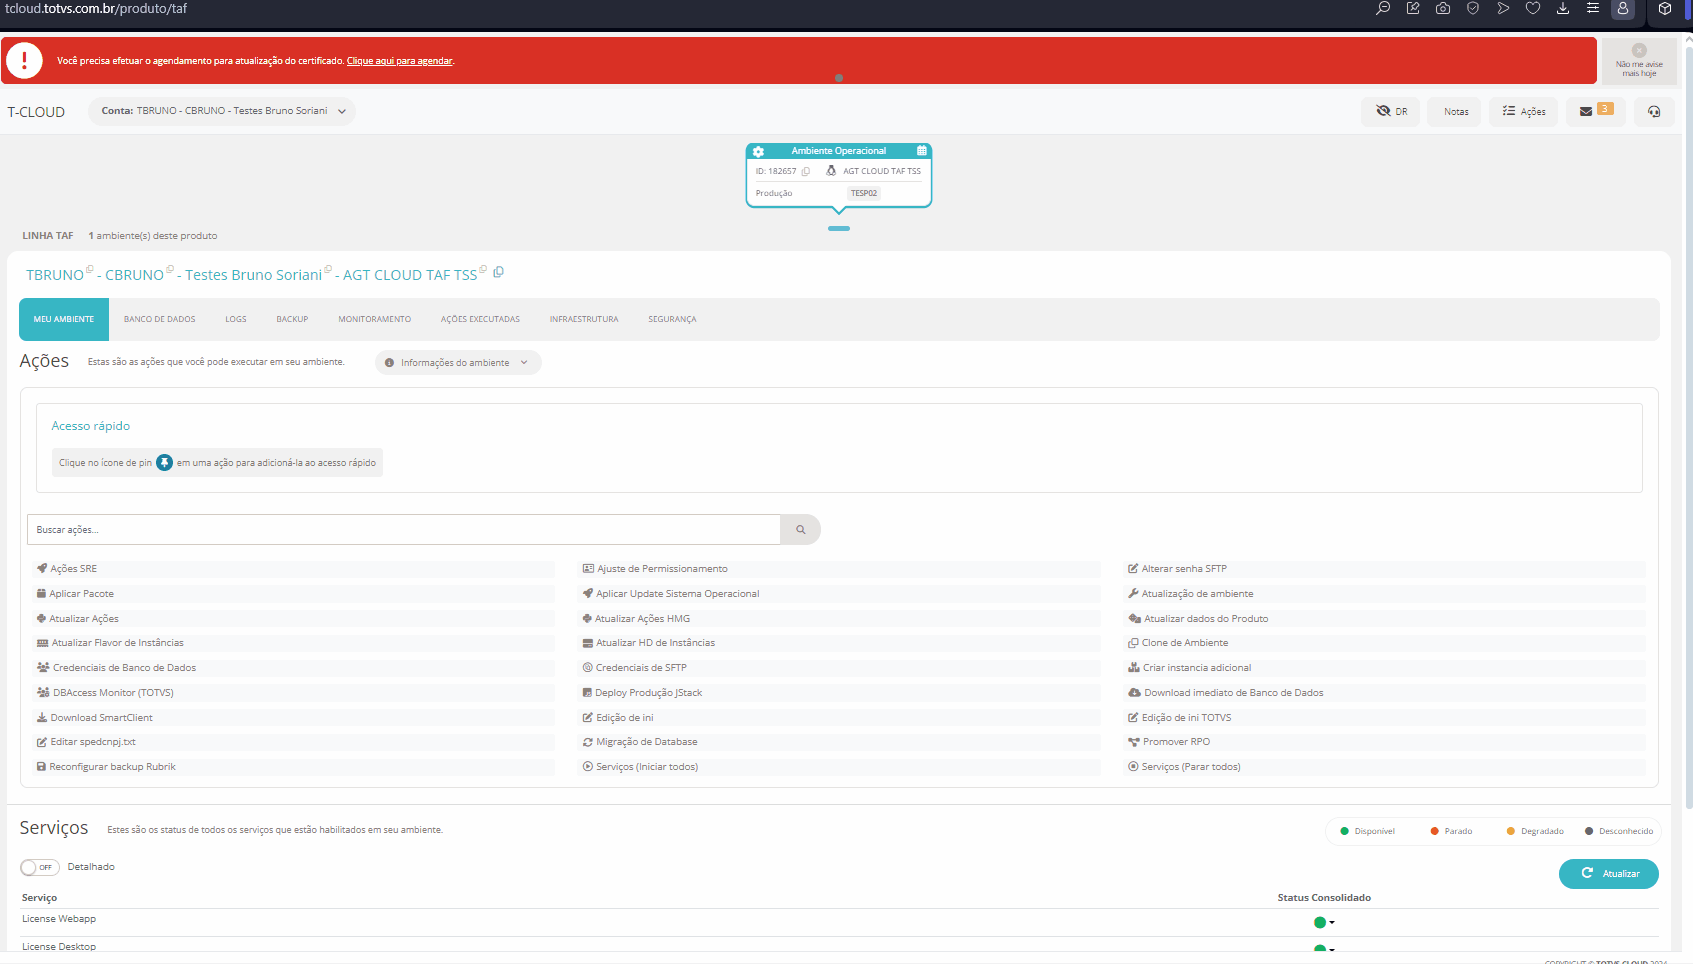The height and width of the screenshot is (964, 1693).
Task: Click the T-CLOUD logo text
Action: click(x=36, y=112)
